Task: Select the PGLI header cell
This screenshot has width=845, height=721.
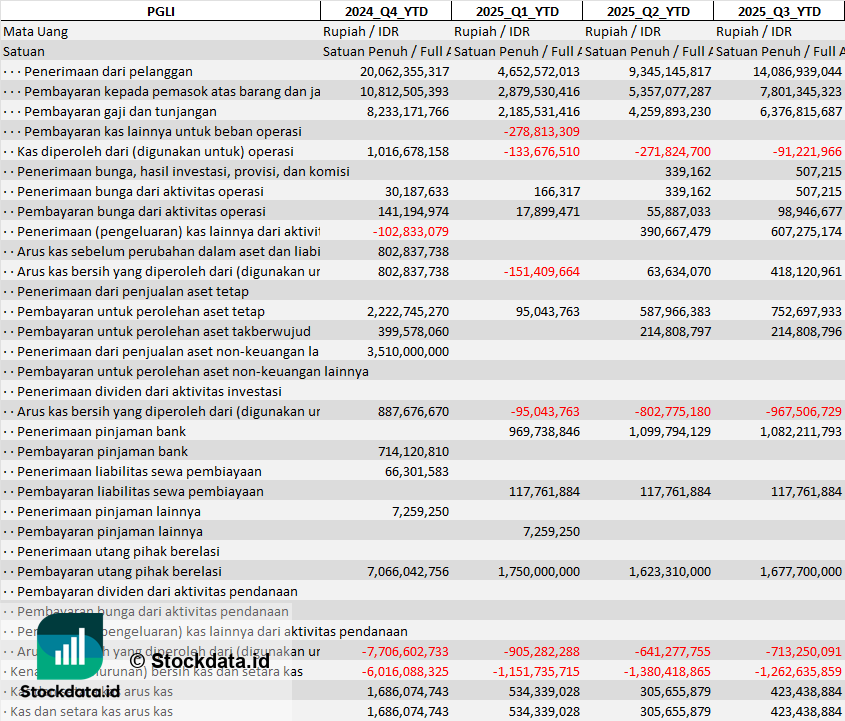Action: [161, 11]
